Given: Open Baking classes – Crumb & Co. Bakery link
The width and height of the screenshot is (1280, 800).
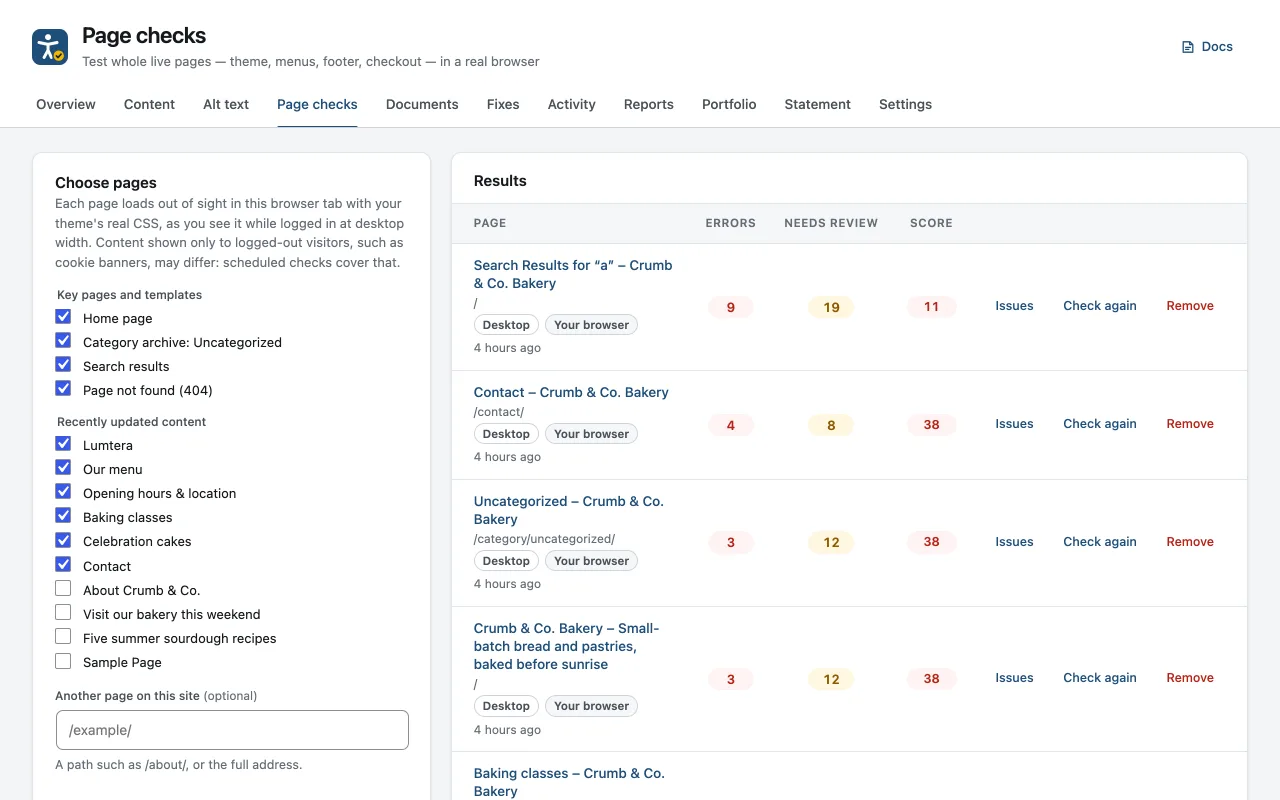Looking at the screenshot, I should pos(569,782).
